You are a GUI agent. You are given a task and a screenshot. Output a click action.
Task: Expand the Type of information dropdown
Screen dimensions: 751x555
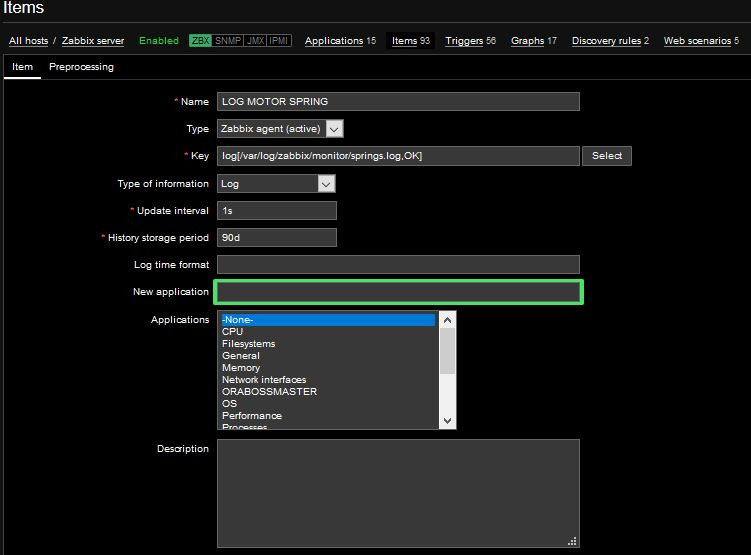[x=276, y=184]
